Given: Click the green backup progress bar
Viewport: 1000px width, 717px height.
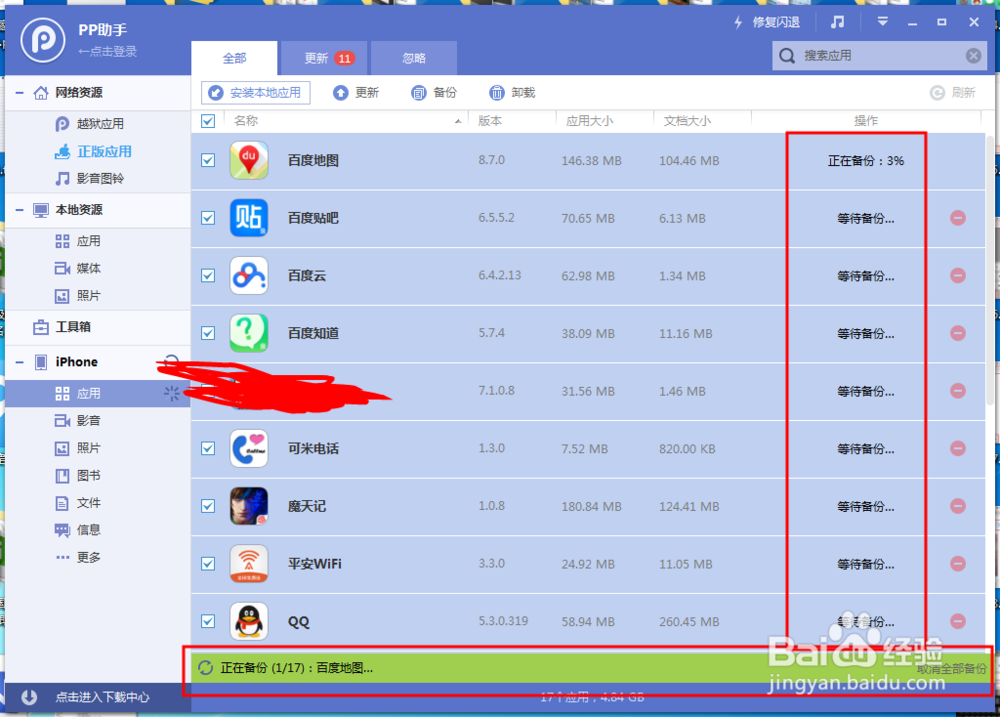Looking at the screenshot, I should tap(589, 668).
